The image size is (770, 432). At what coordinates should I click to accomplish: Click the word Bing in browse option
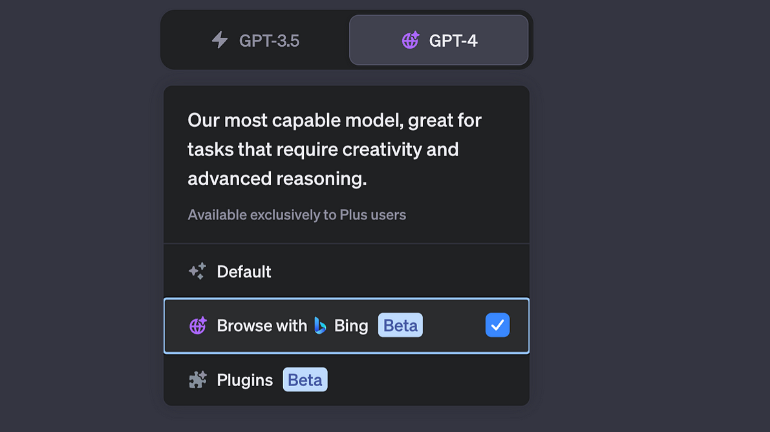[351, 326]
